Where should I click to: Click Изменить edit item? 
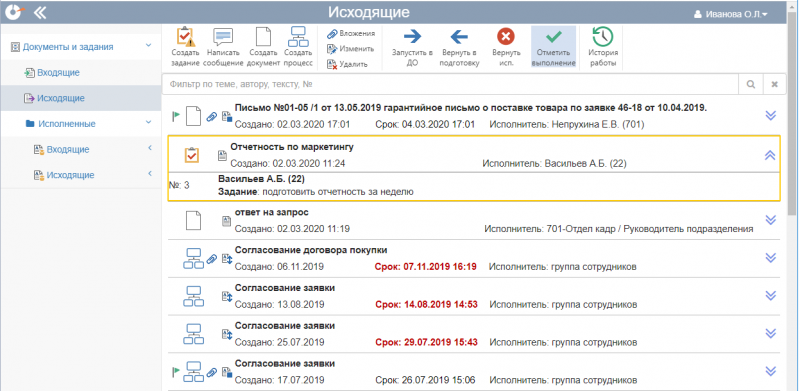click(351, 49)
